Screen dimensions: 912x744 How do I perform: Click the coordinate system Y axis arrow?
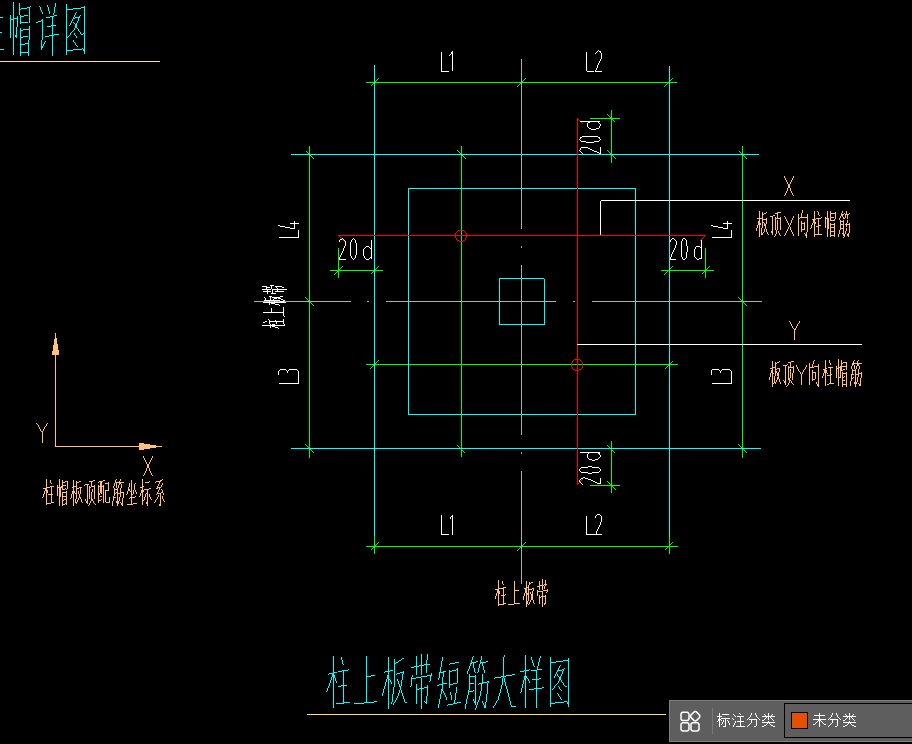(55, 344)
